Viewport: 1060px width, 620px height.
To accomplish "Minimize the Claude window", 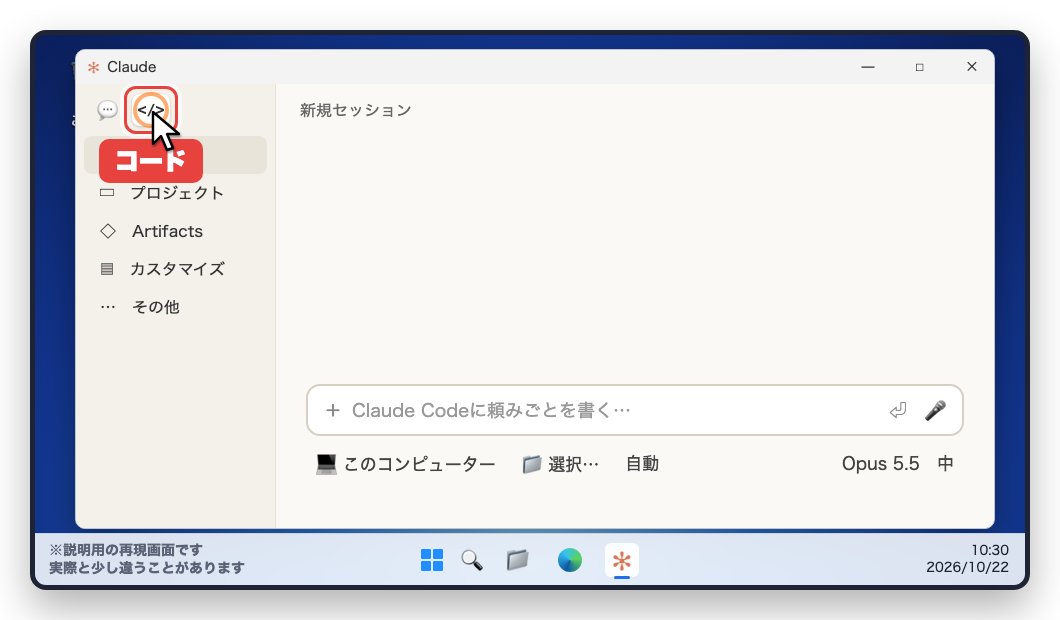I will click(868, 67).
